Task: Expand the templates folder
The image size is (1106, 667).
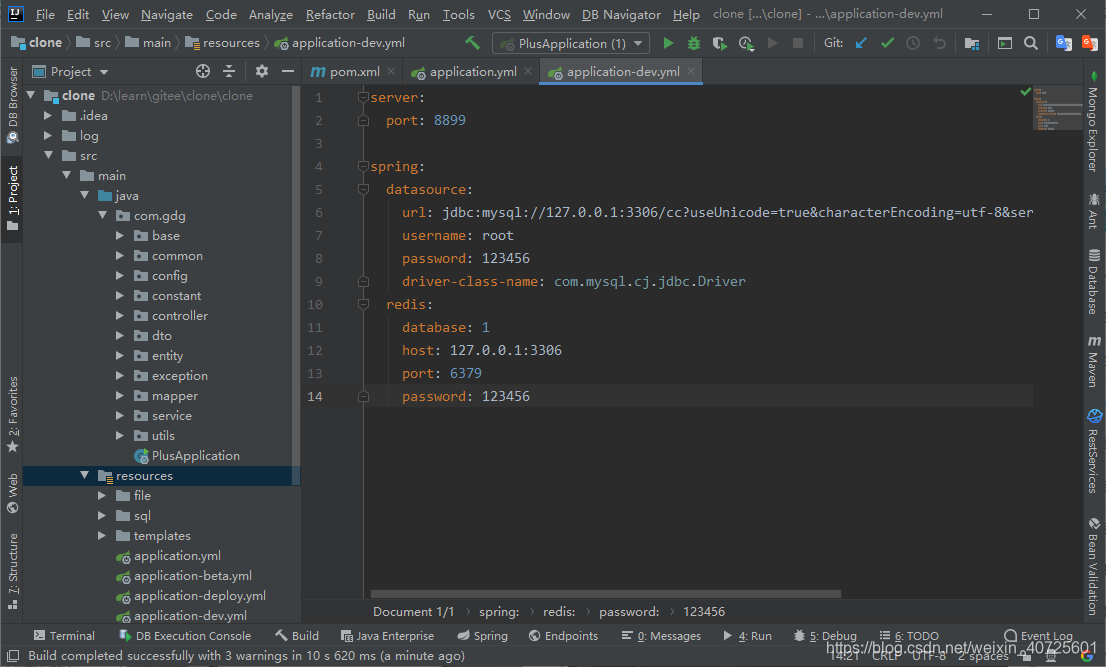Action: 102,535
